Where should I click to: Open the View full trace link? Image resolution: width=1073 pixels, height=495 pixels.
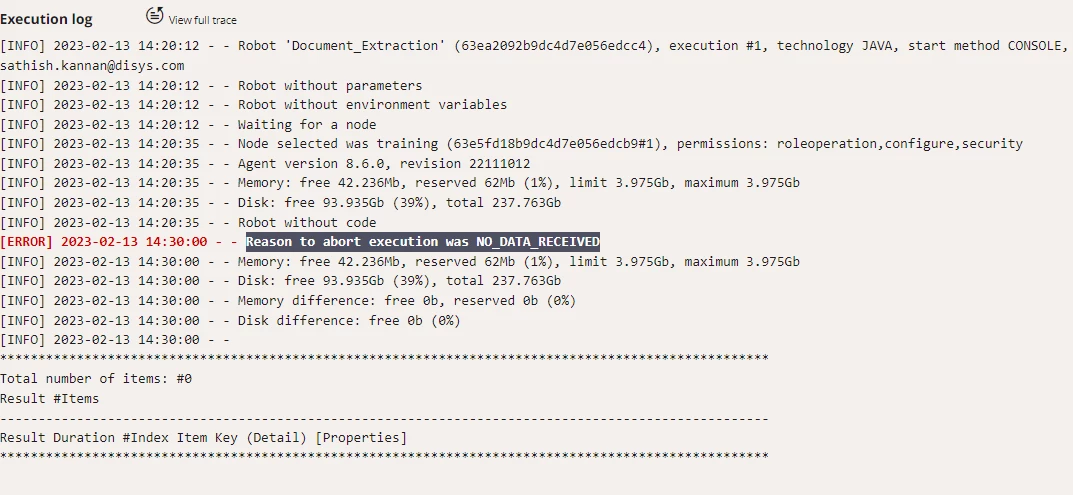pos(203,21)
